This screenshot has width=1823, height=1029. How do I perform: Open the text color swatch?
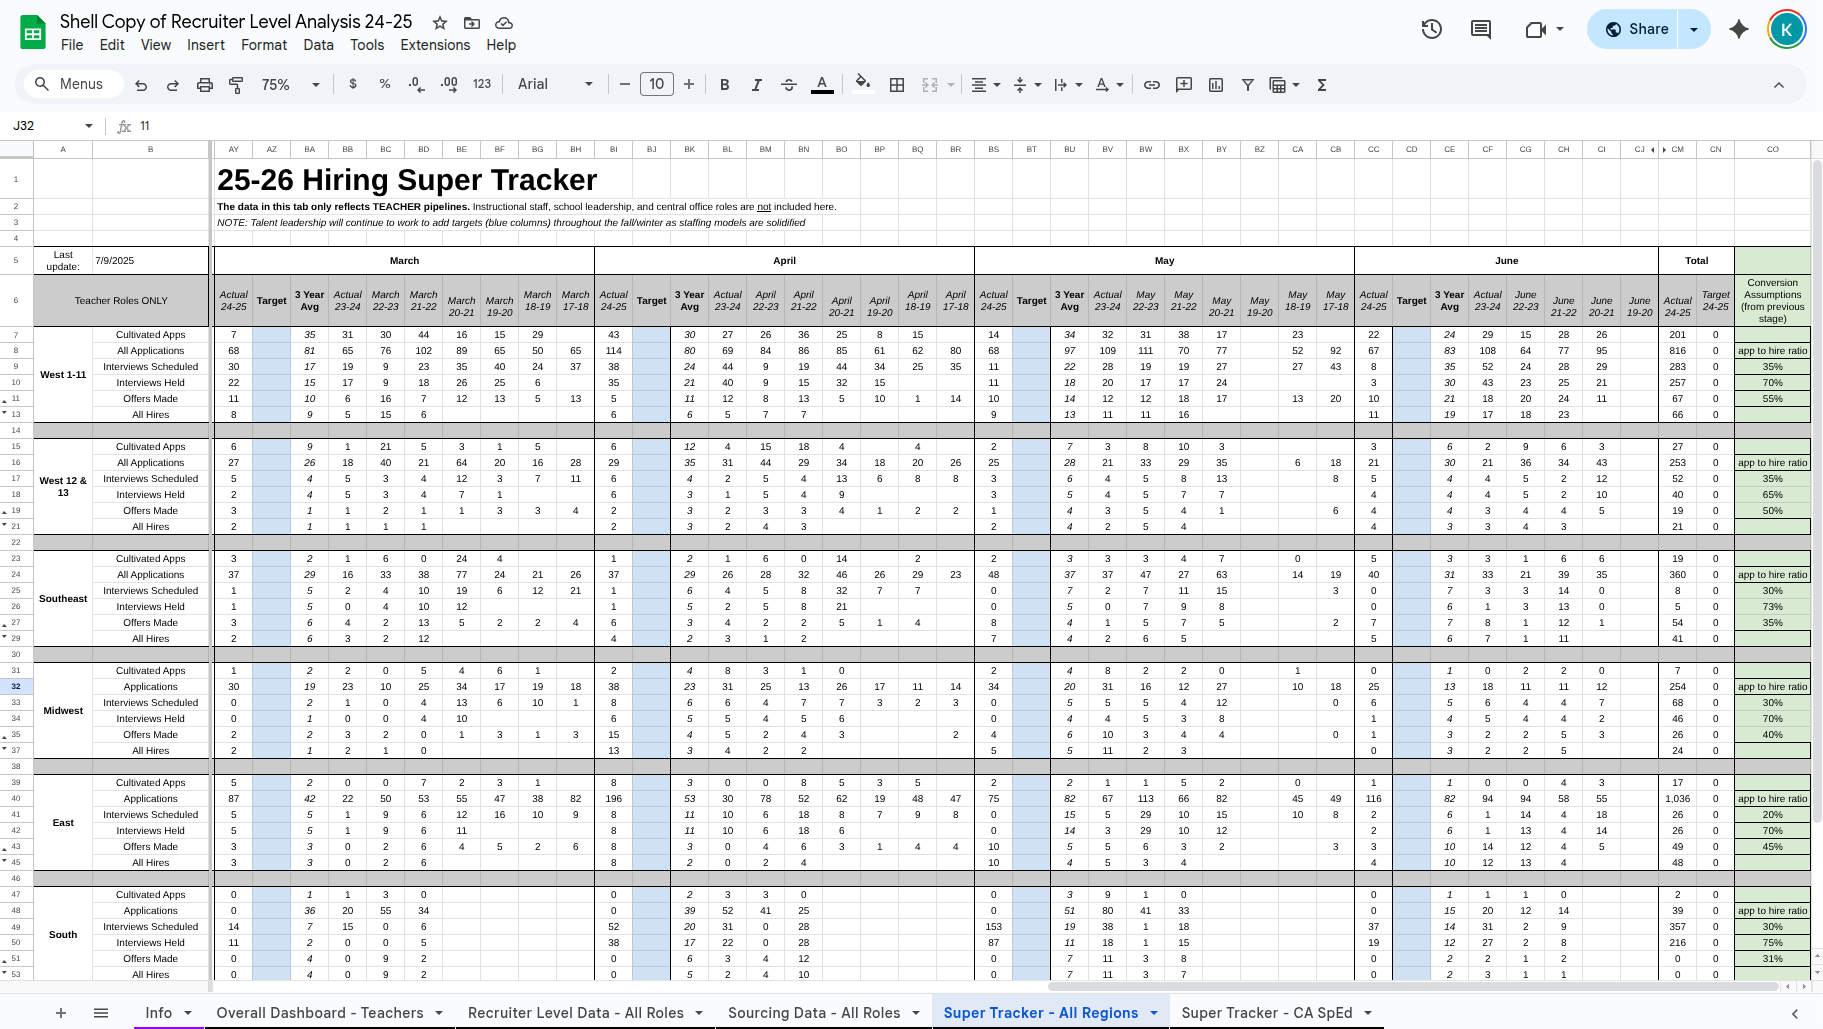[x=822, y=84]
